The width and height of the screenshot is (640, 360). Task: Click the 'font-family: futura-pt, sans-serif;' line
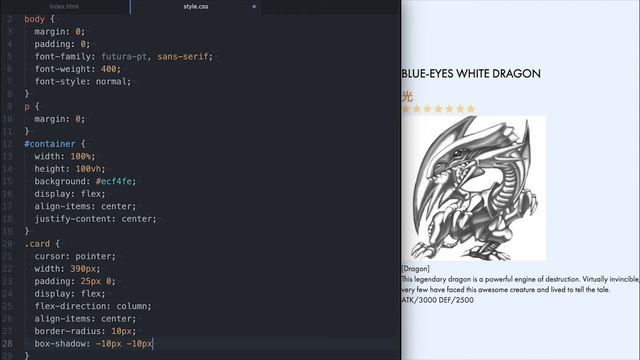point(124,56)
